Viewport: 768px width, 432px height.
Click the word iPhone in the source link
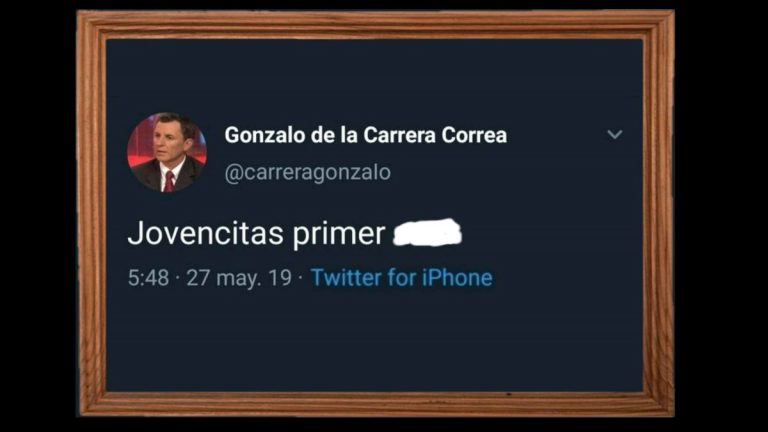[x=457, y=278]
